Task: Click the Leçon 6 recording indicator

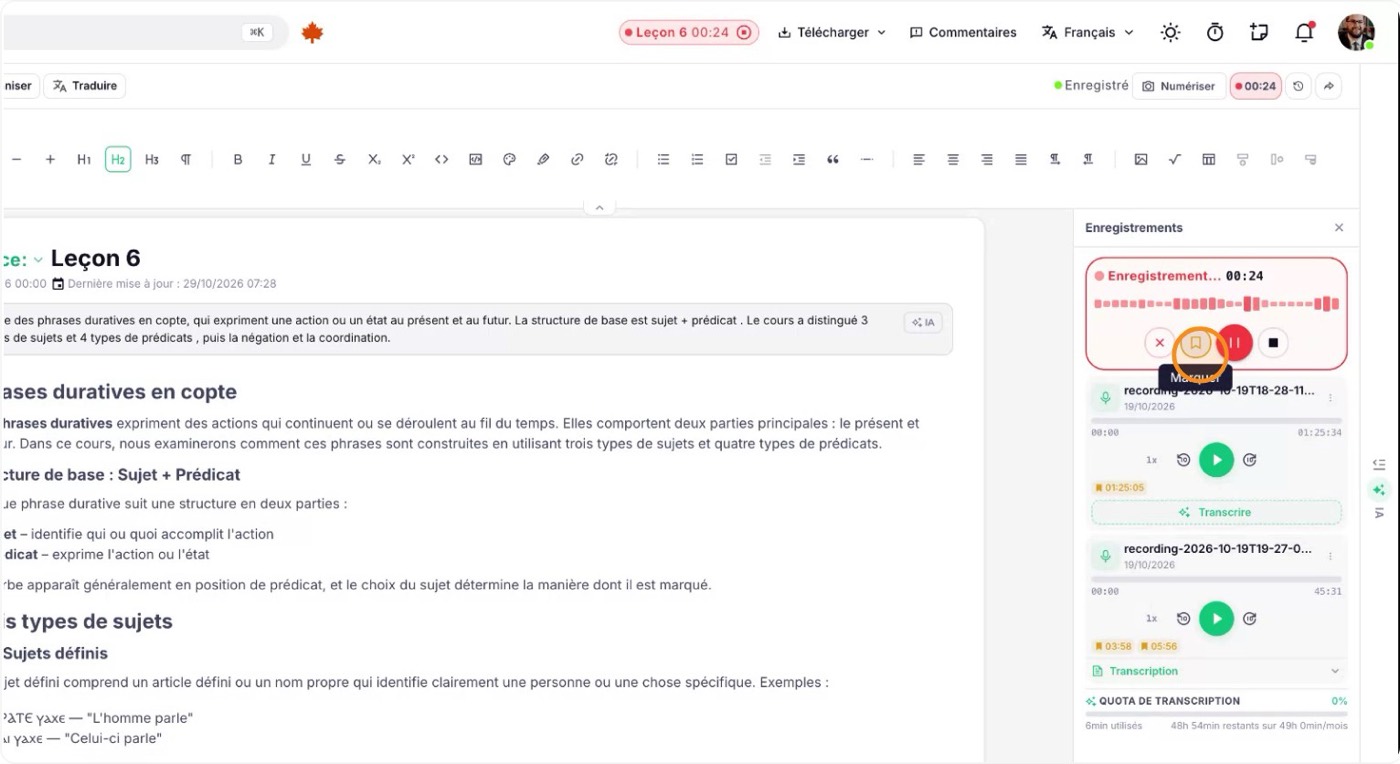Action: 689,33
